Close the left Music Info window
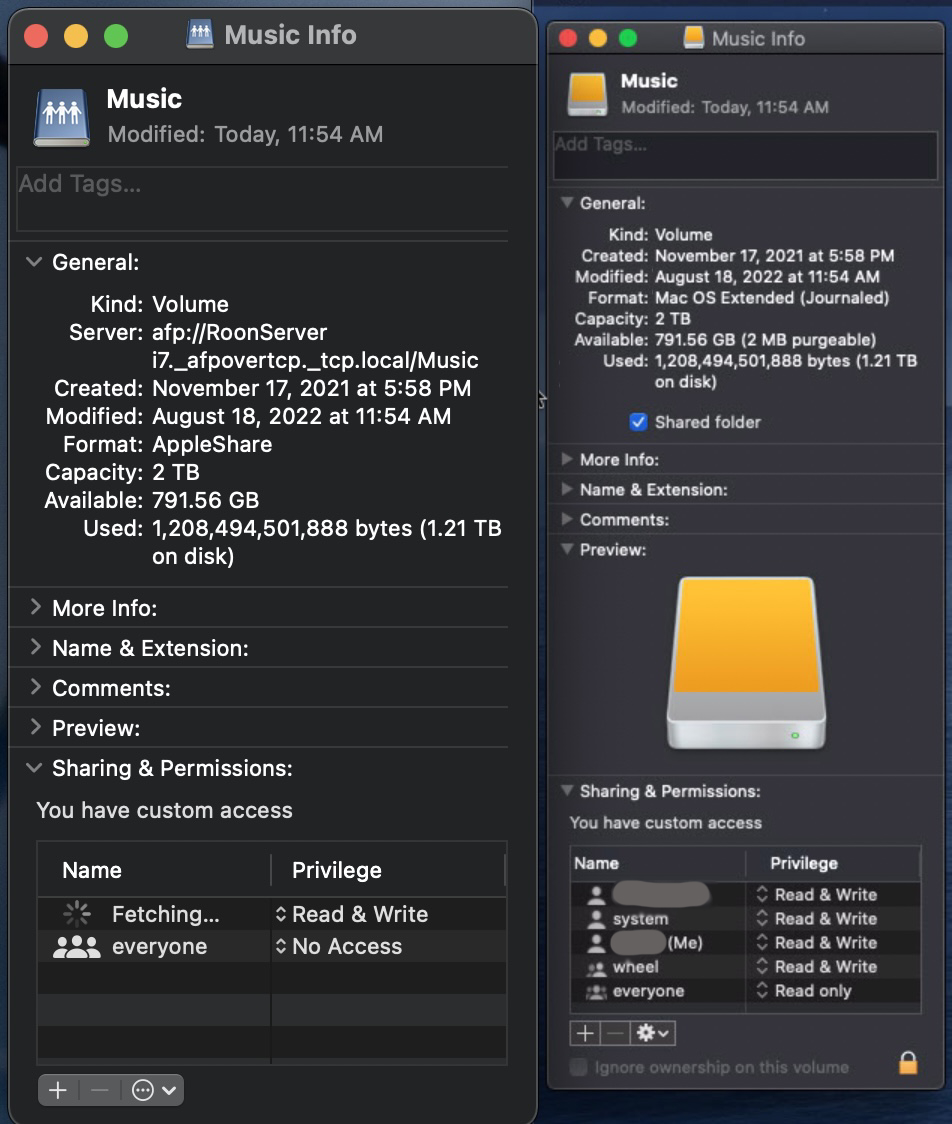 (x=36, y=35)
